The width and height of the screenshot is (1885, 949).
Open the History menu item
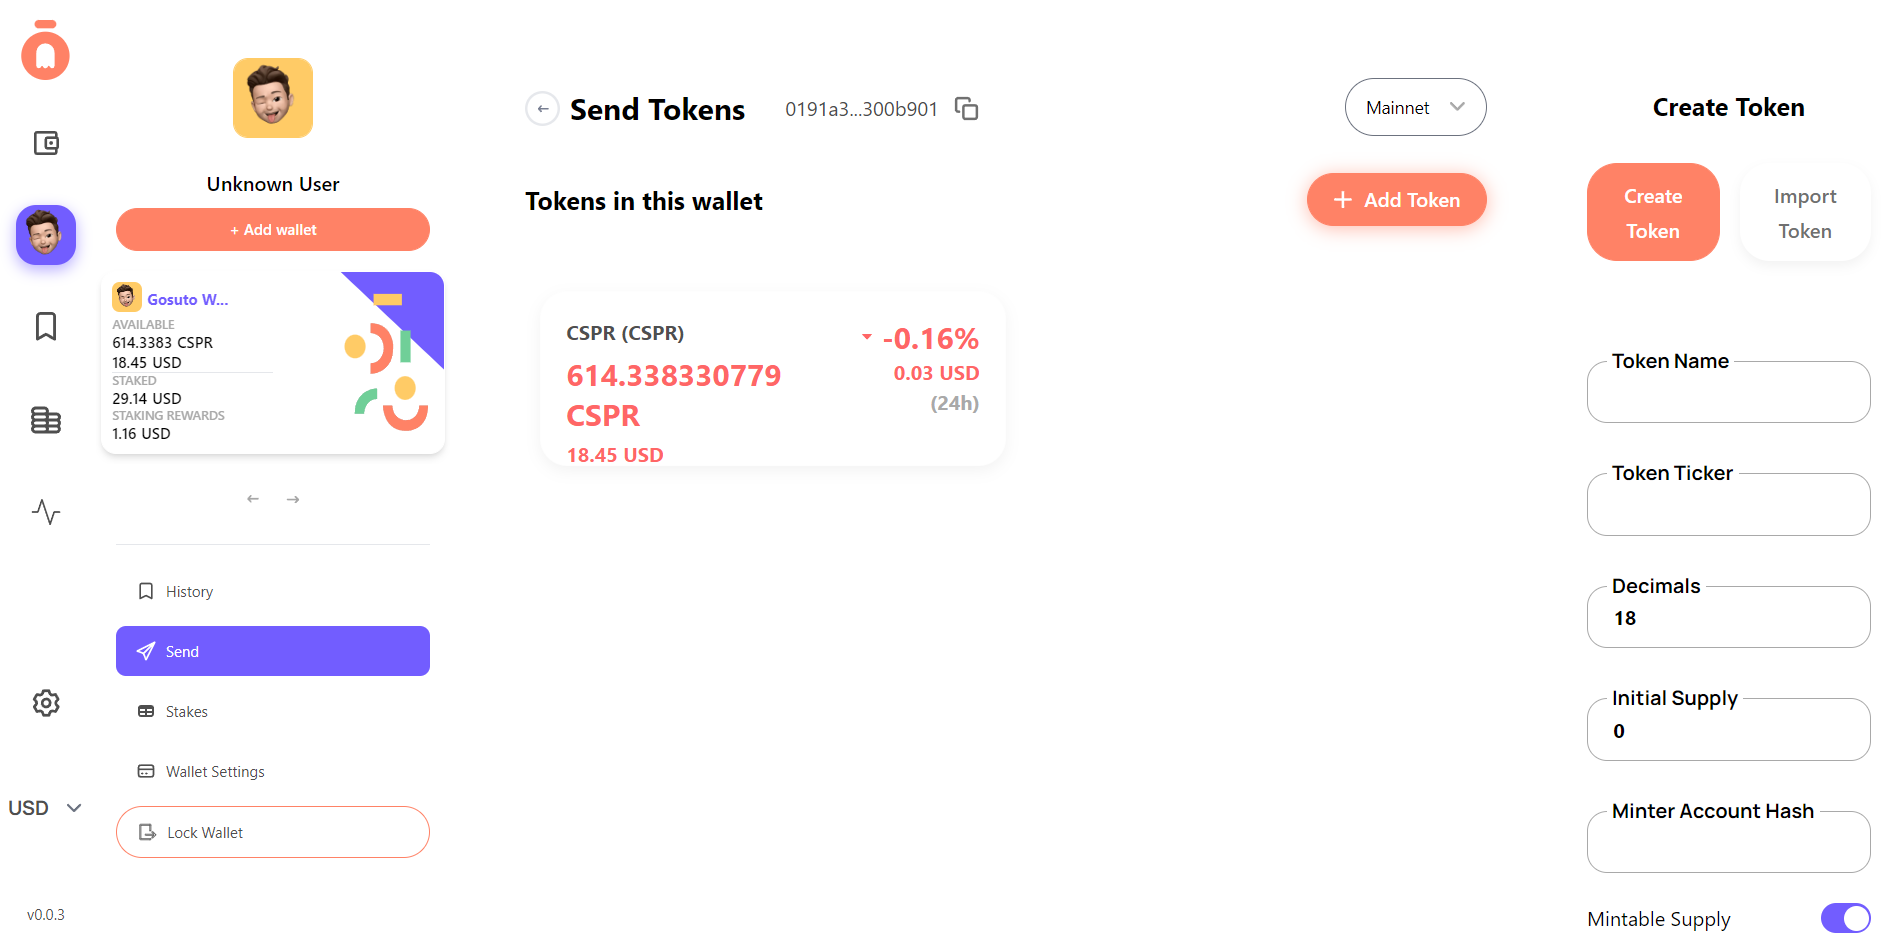point(189,592)
